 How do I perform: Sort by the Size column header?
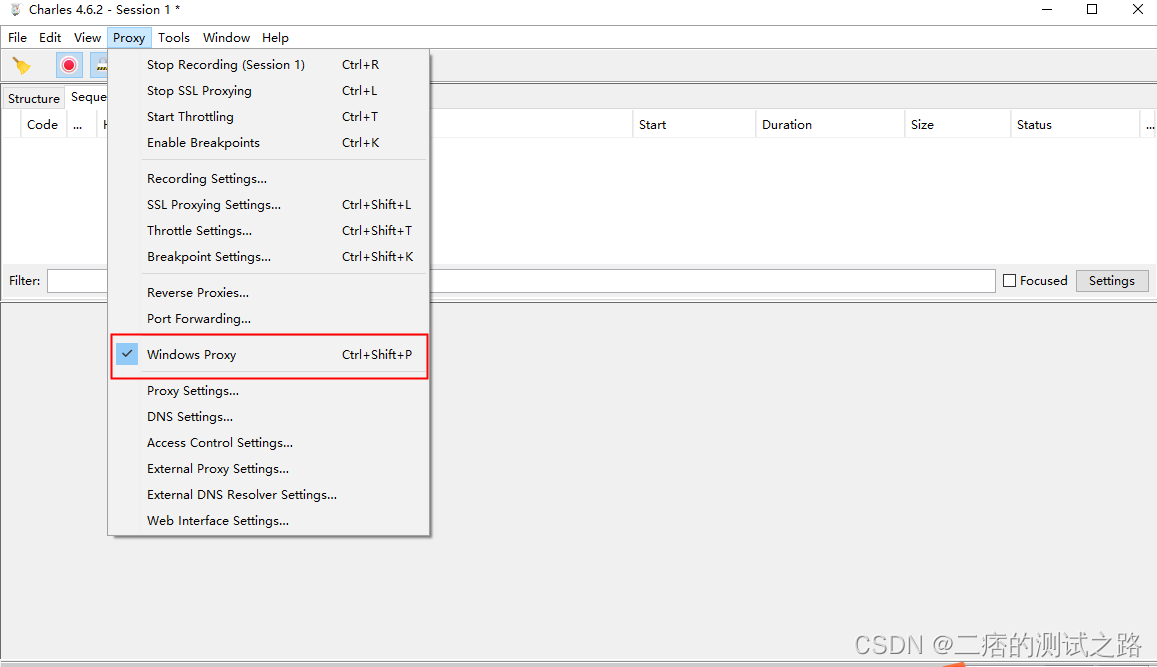[x=957, y=125]
